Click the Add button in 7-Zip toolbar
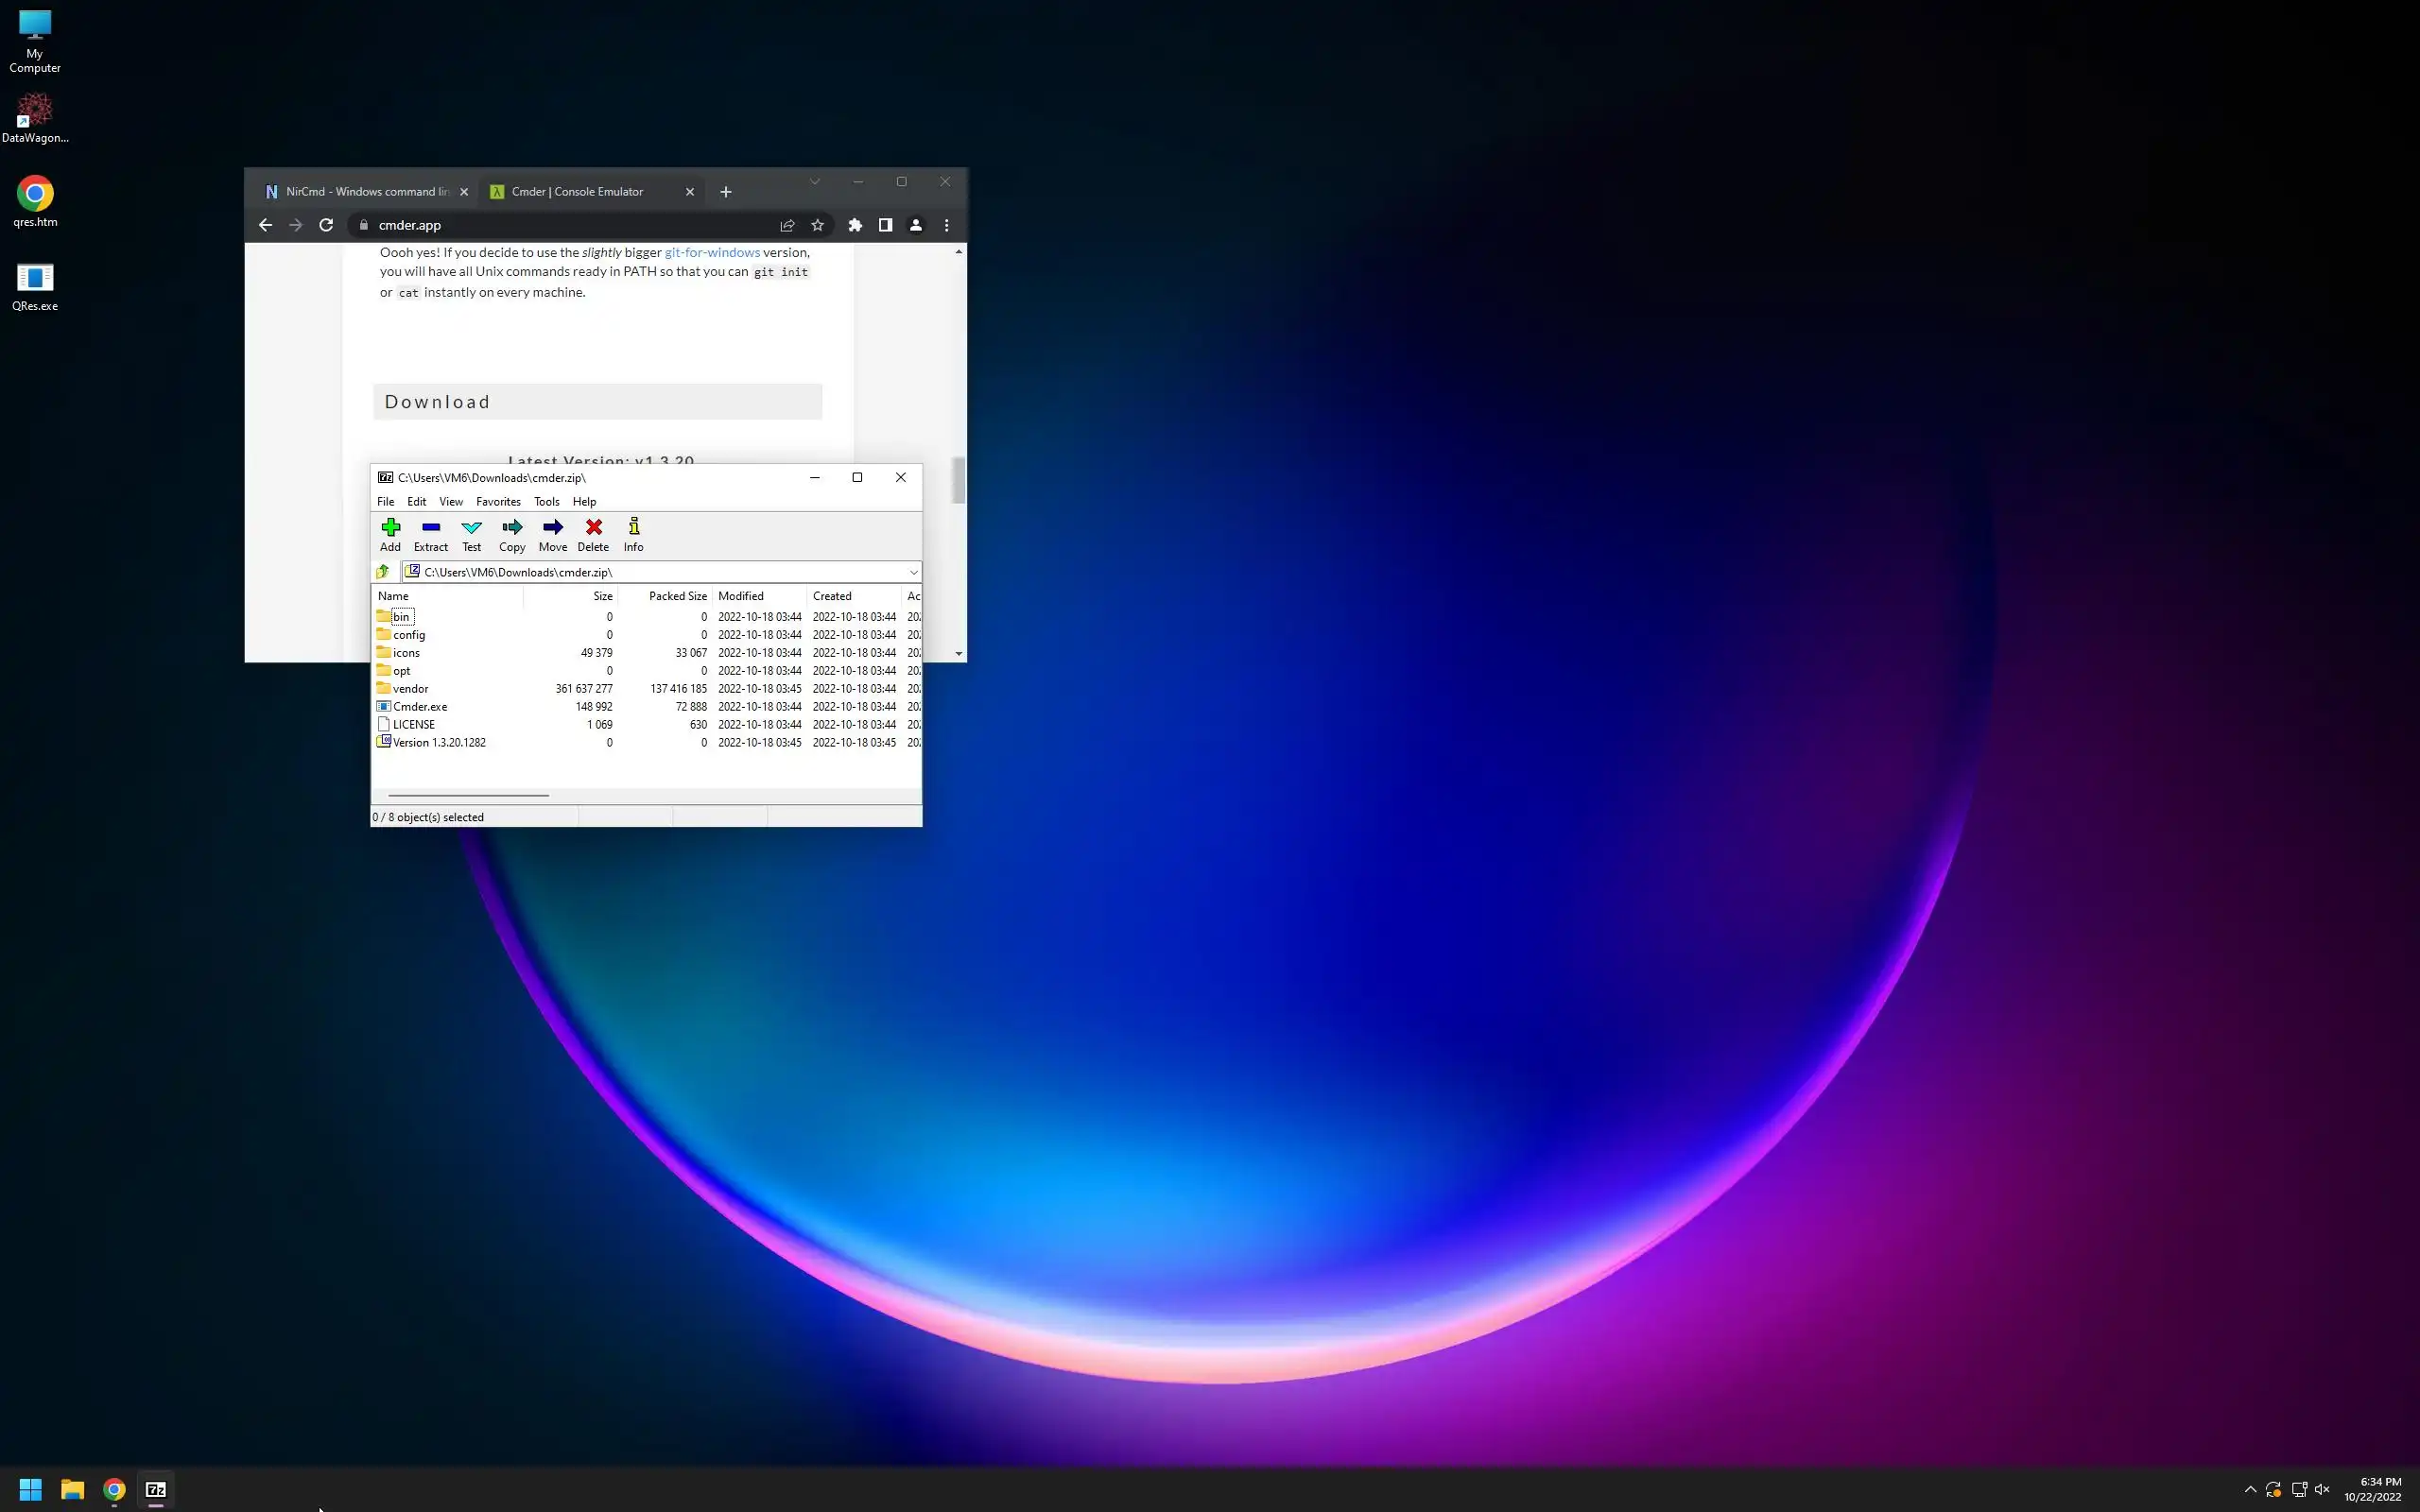The width and height of the screenshot is (2420, 1512). click(x=390, y=534)
